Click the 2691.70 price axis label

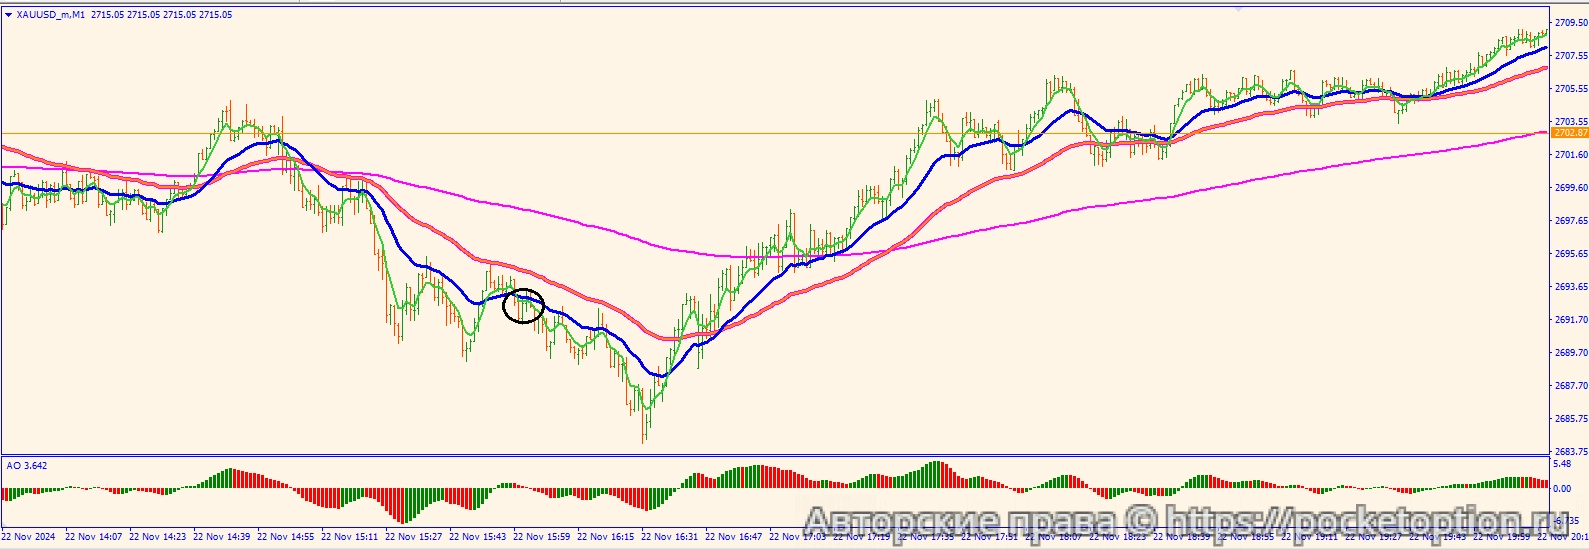[1568, 320]
